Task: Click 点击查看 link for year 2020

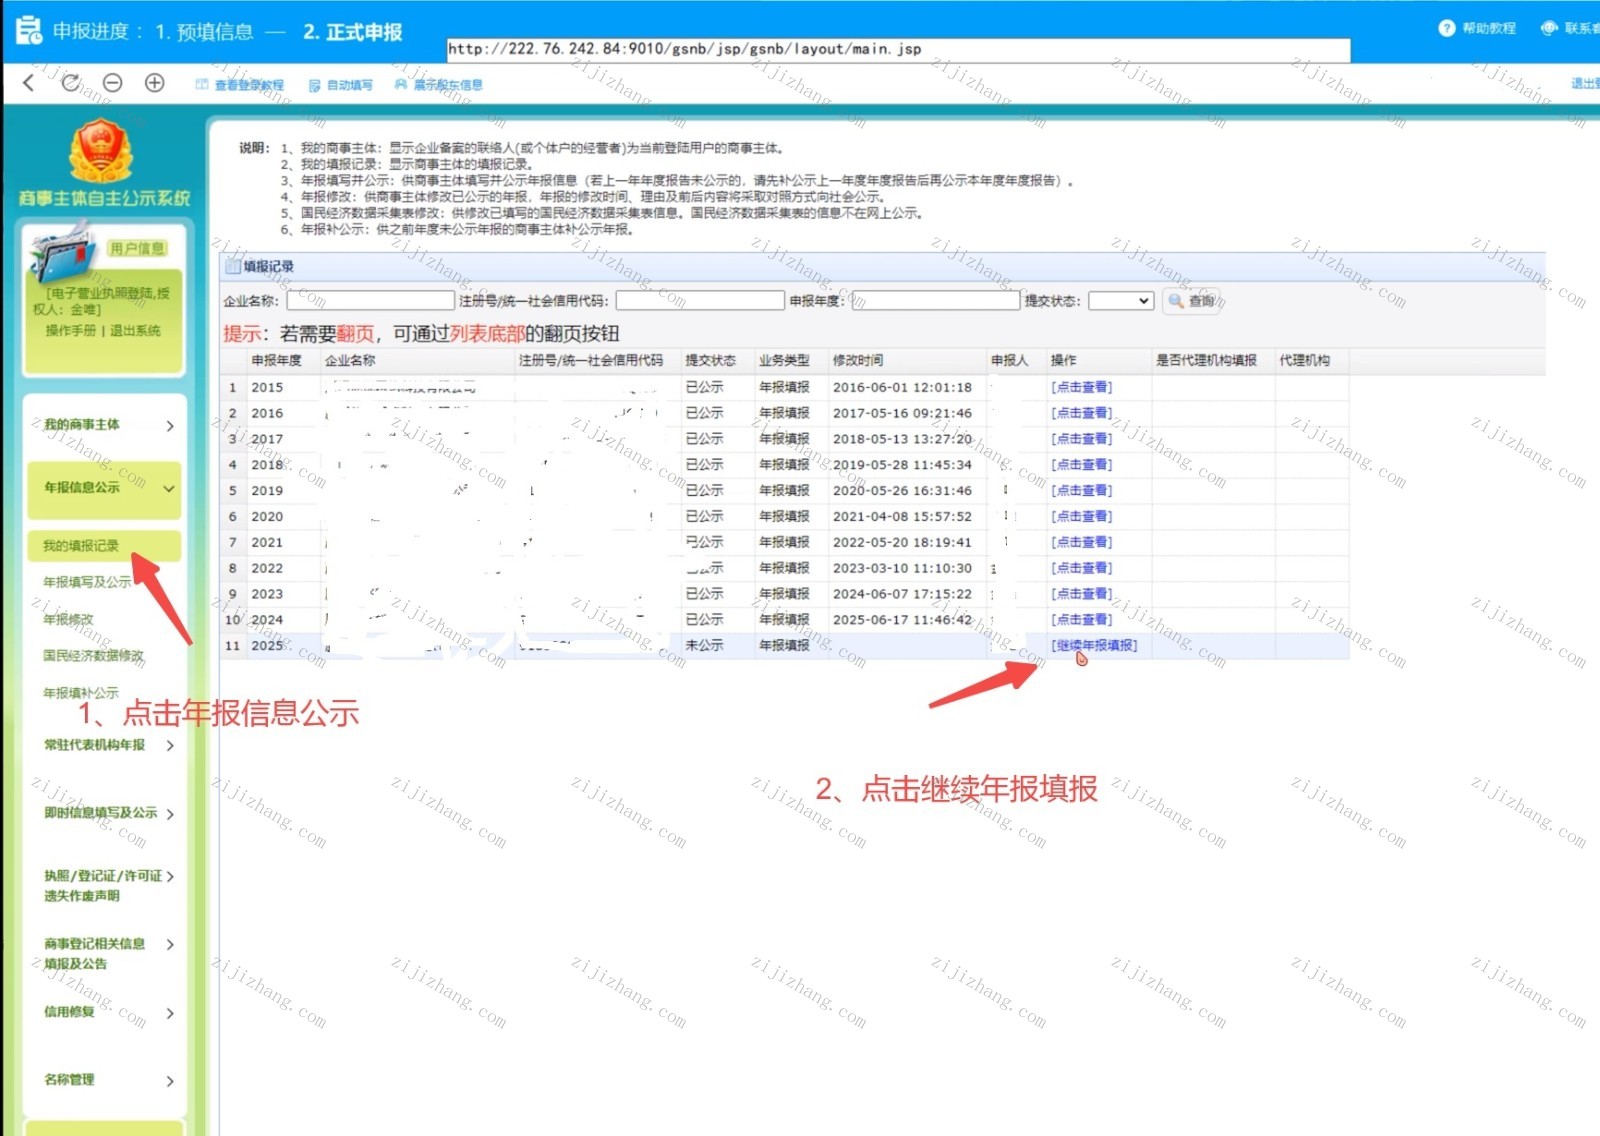Action: (x=1081, y=517)
